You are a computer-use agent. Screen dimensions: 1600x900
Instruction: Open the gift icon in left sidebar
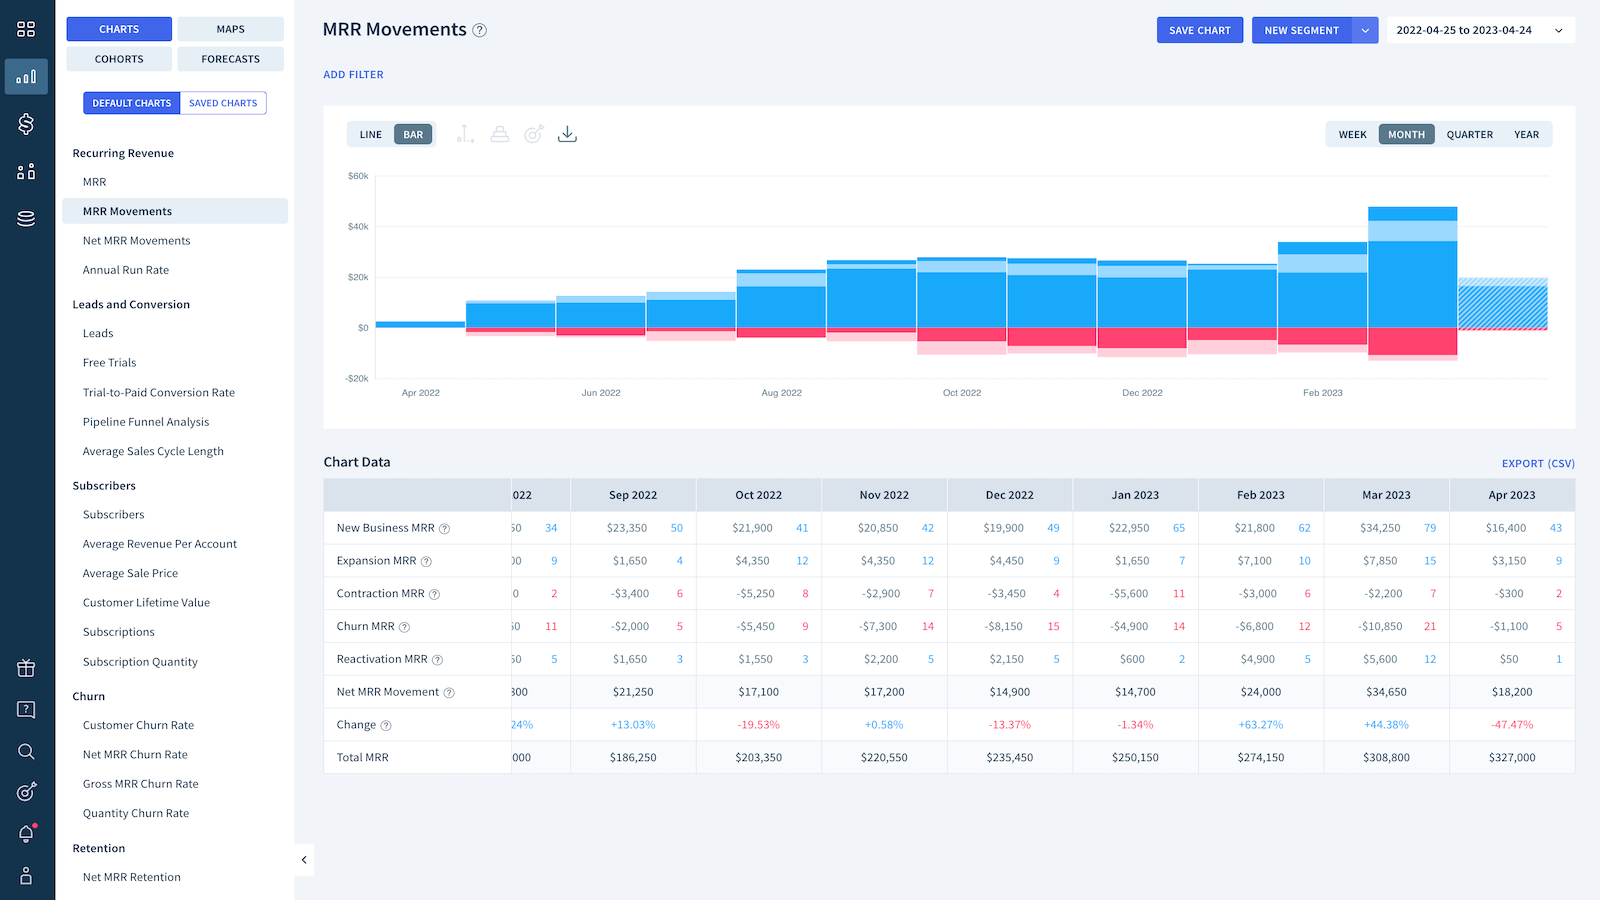[26, 668]
